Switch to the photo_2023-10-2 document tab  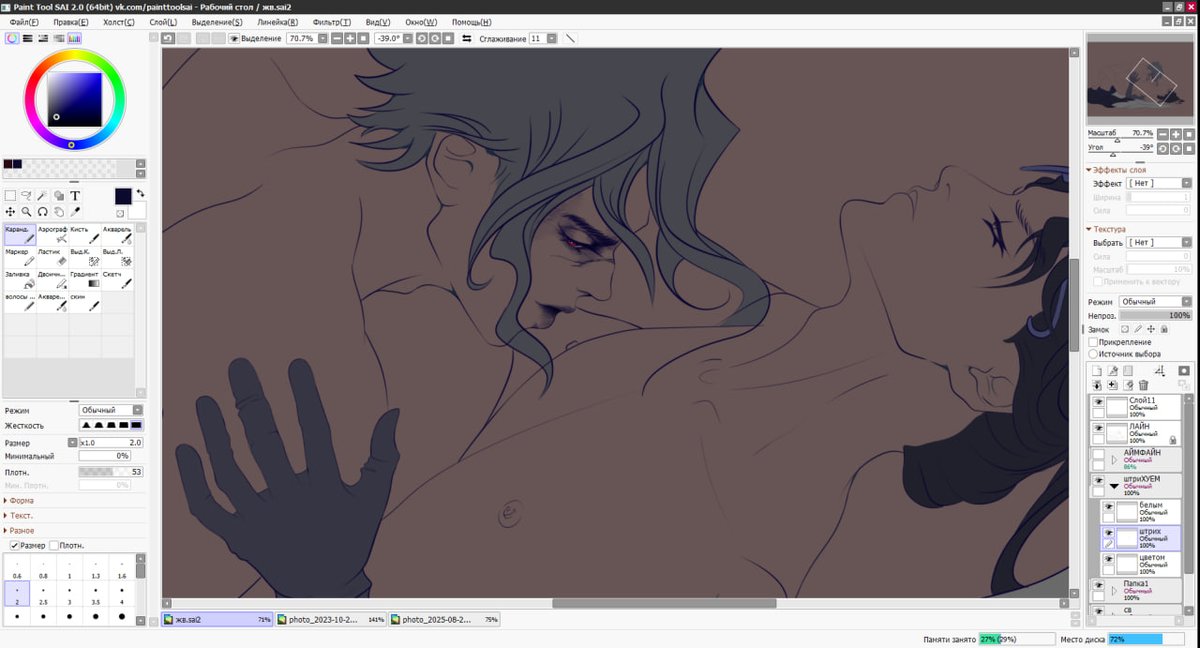(330, 620)
